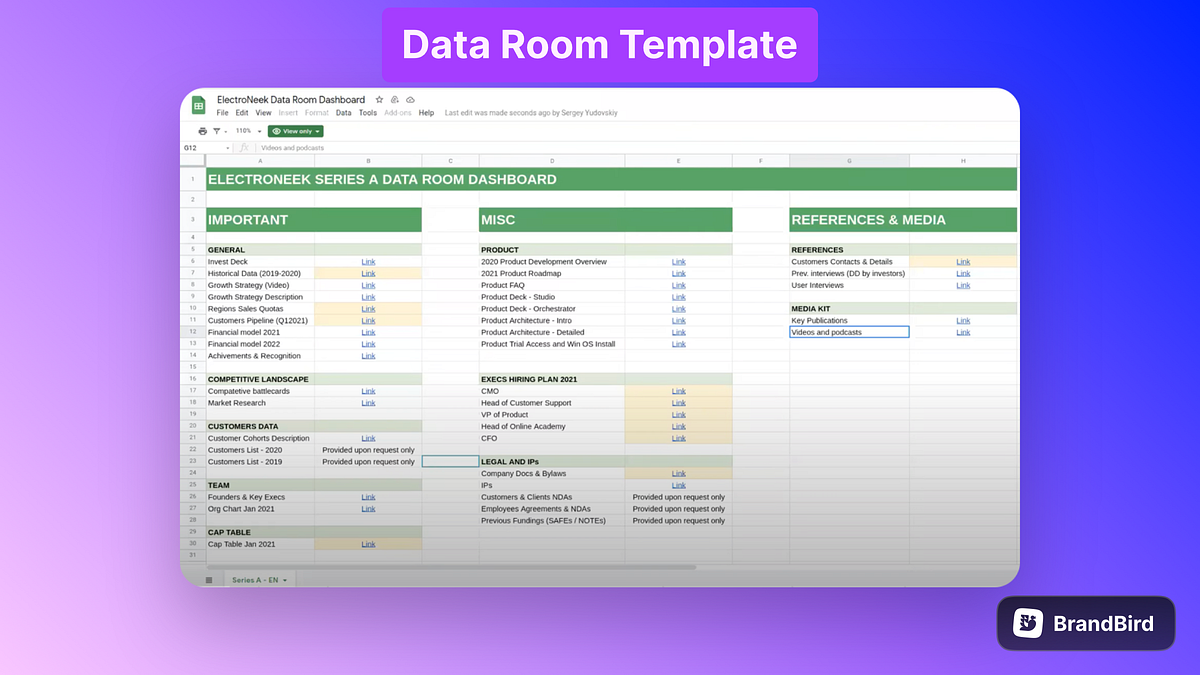
Task: Open the CFO hiring plan link
Action: click(x=679, y=438)
